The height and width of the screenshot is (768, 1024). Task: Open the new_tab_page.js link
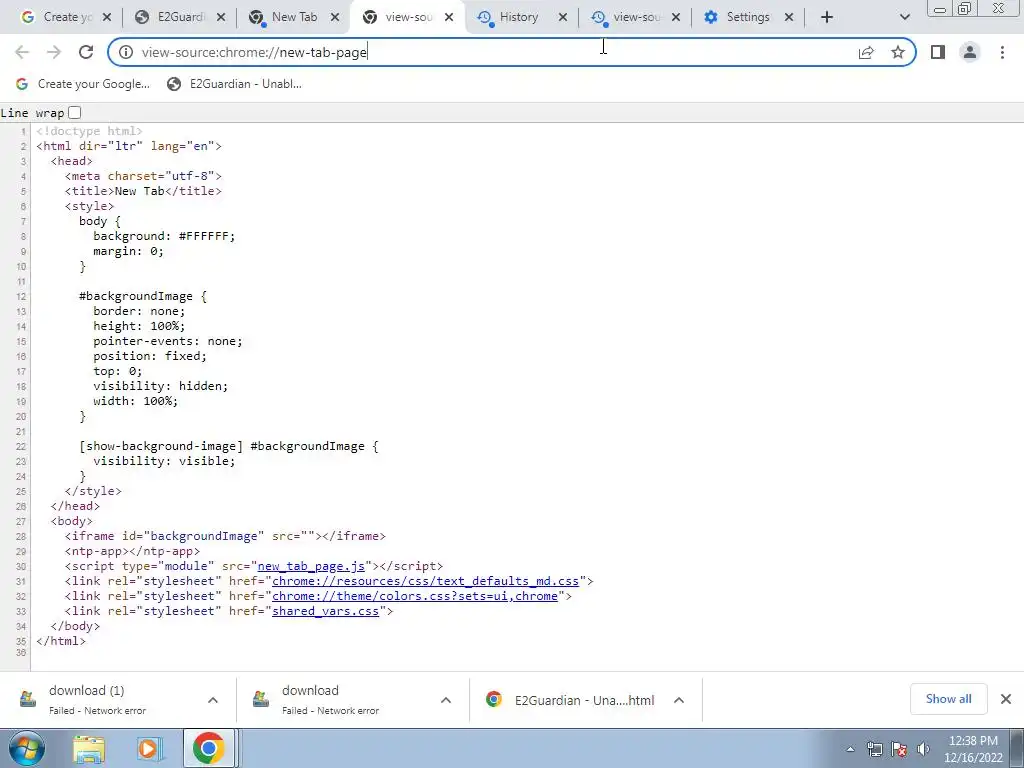coord(311,566)
